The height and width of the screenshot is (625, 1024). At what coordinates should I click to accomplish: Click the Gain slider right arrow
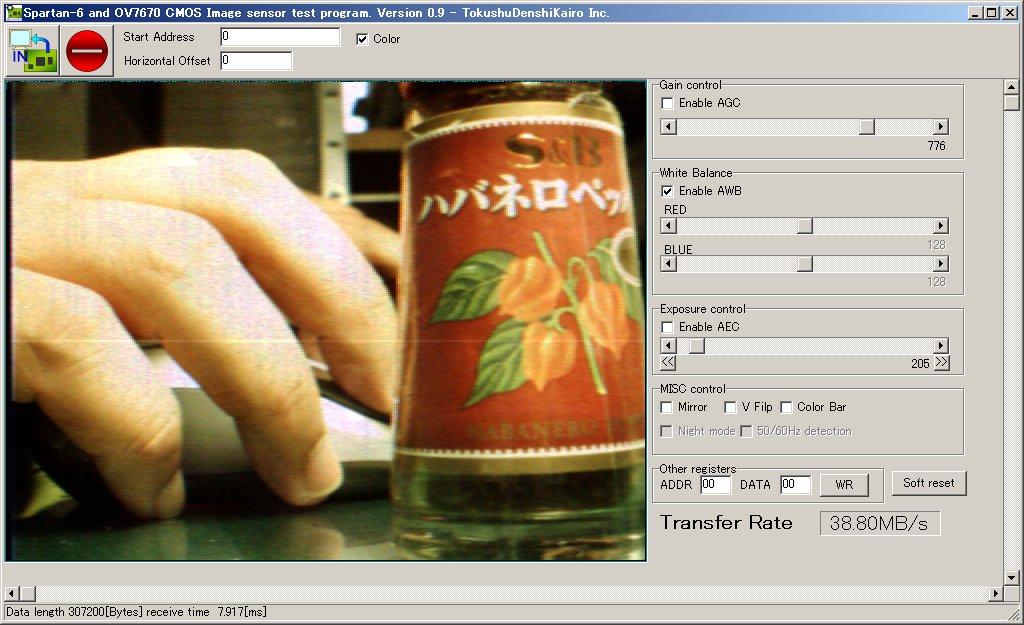click(940, 127)
